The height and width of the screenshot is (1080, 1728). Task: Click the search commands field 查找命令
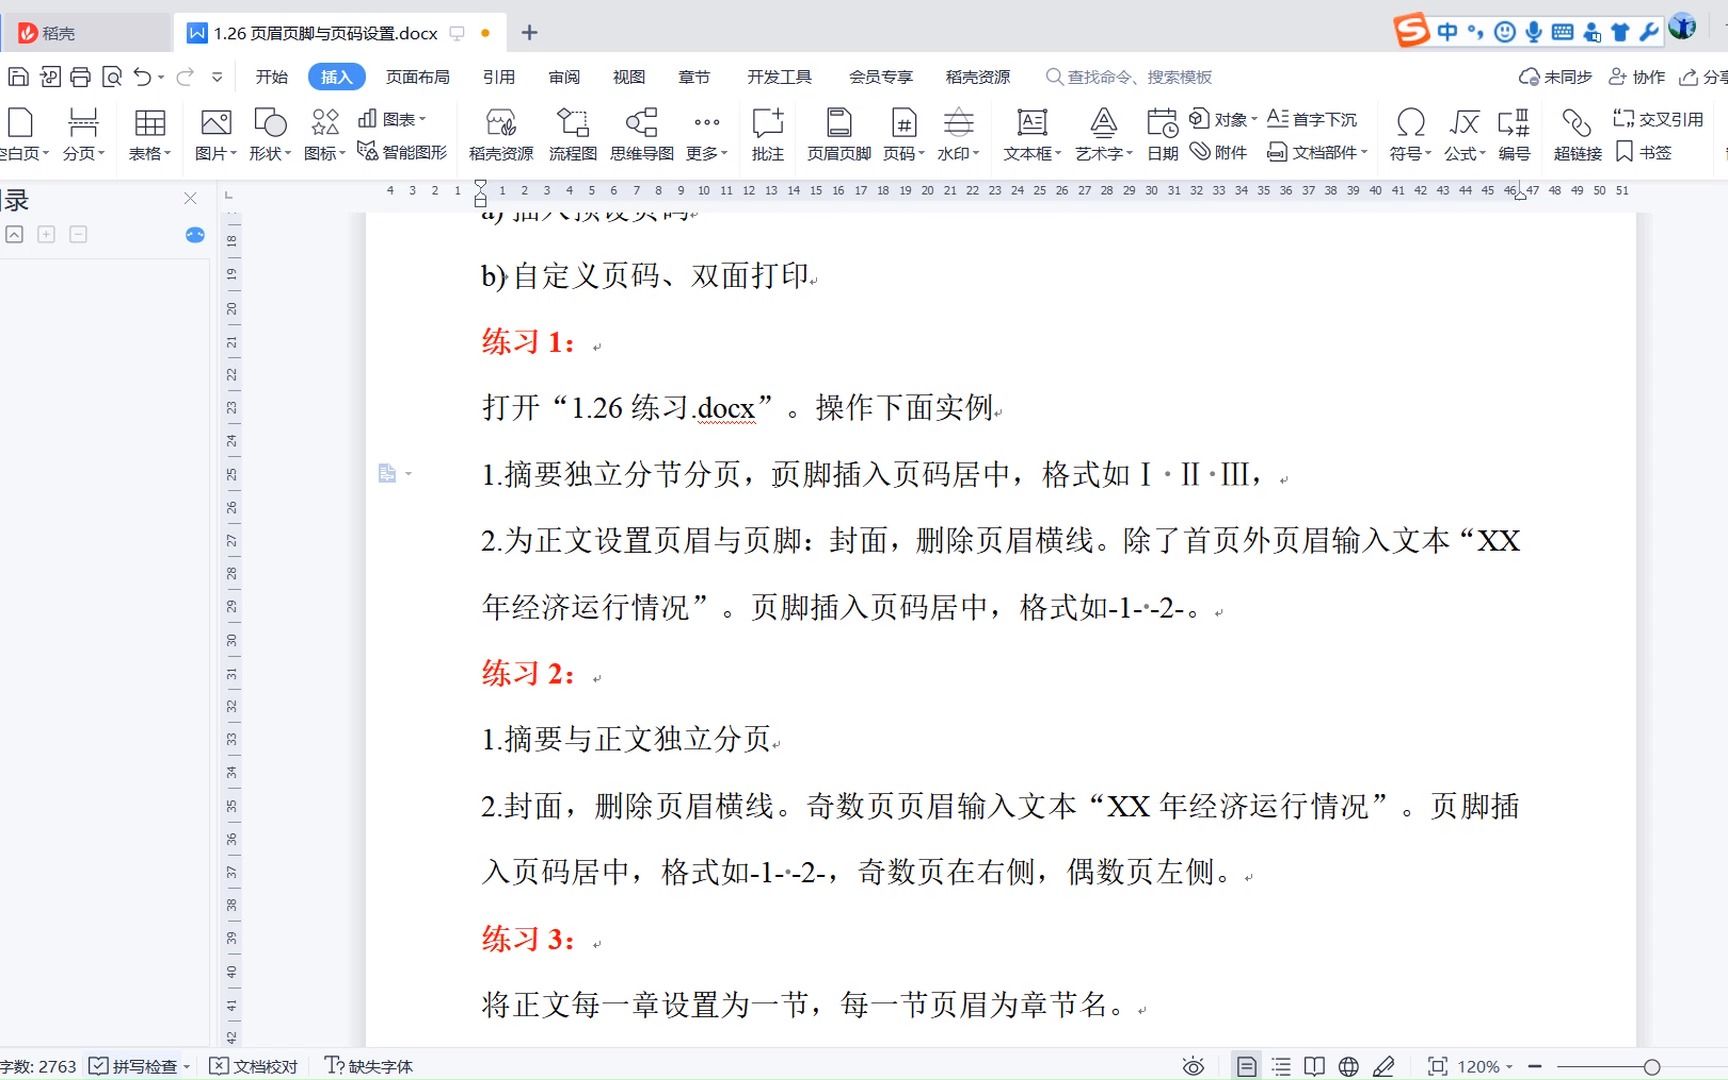1129,77
